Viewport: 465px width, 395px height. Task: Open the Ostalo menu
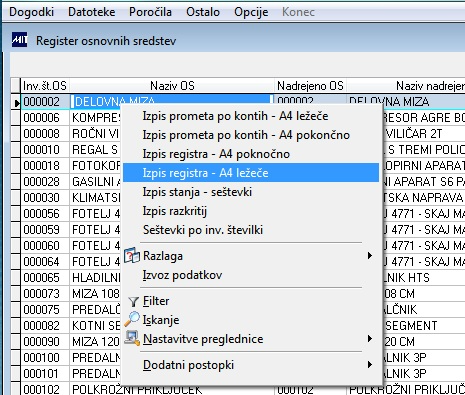[203, 12]
